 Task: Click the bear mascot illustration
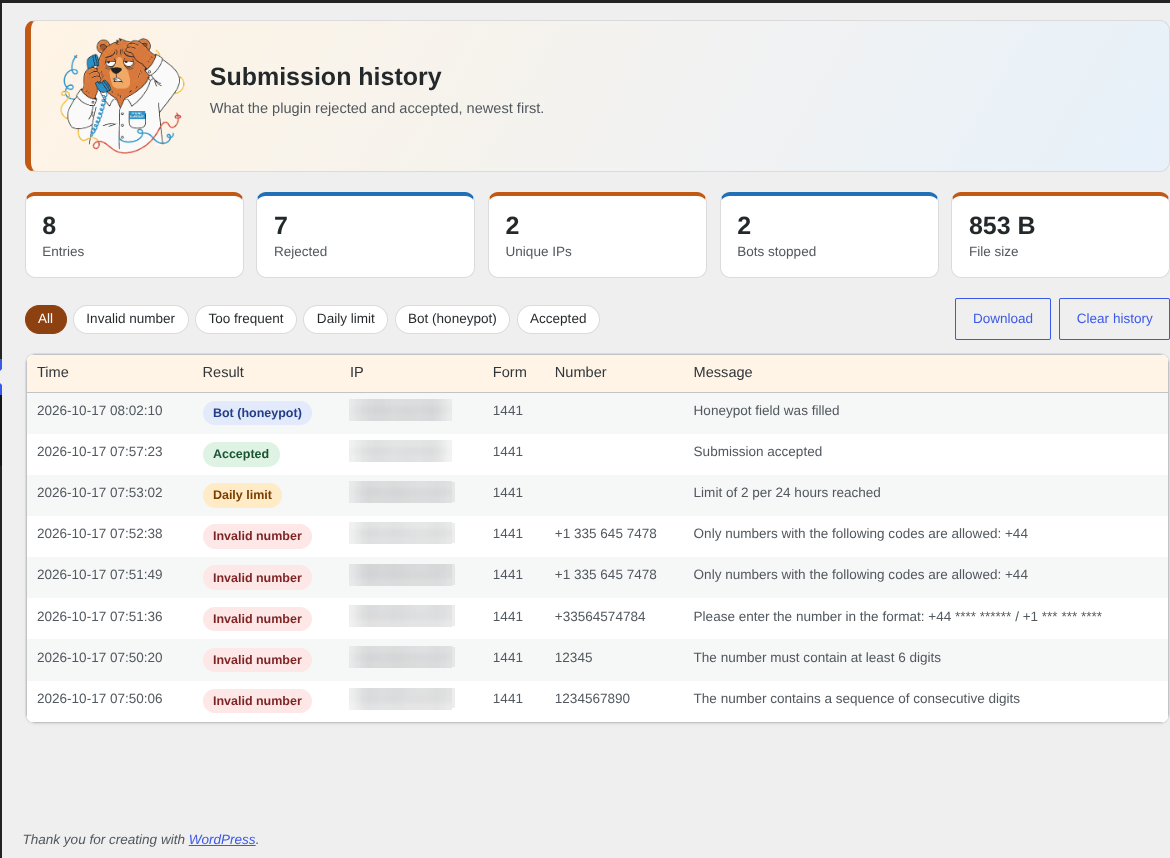coord(123,95)
